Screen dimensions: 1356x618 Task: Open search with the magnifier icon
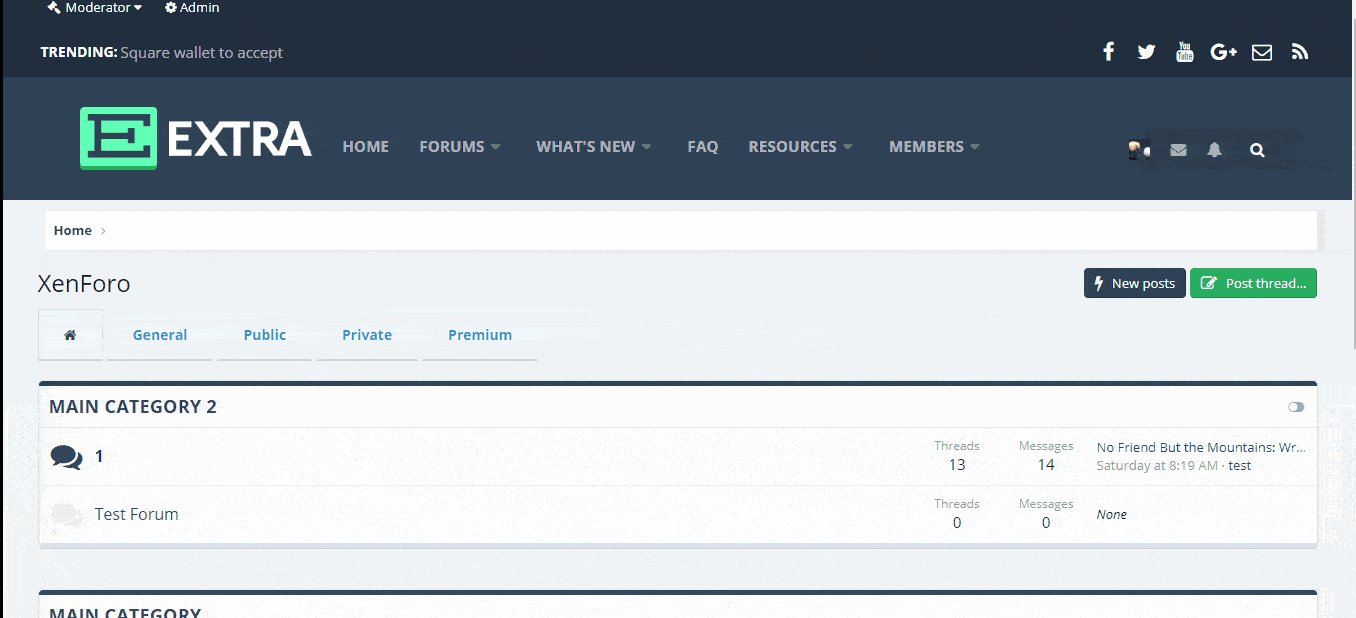(1257, 150)
